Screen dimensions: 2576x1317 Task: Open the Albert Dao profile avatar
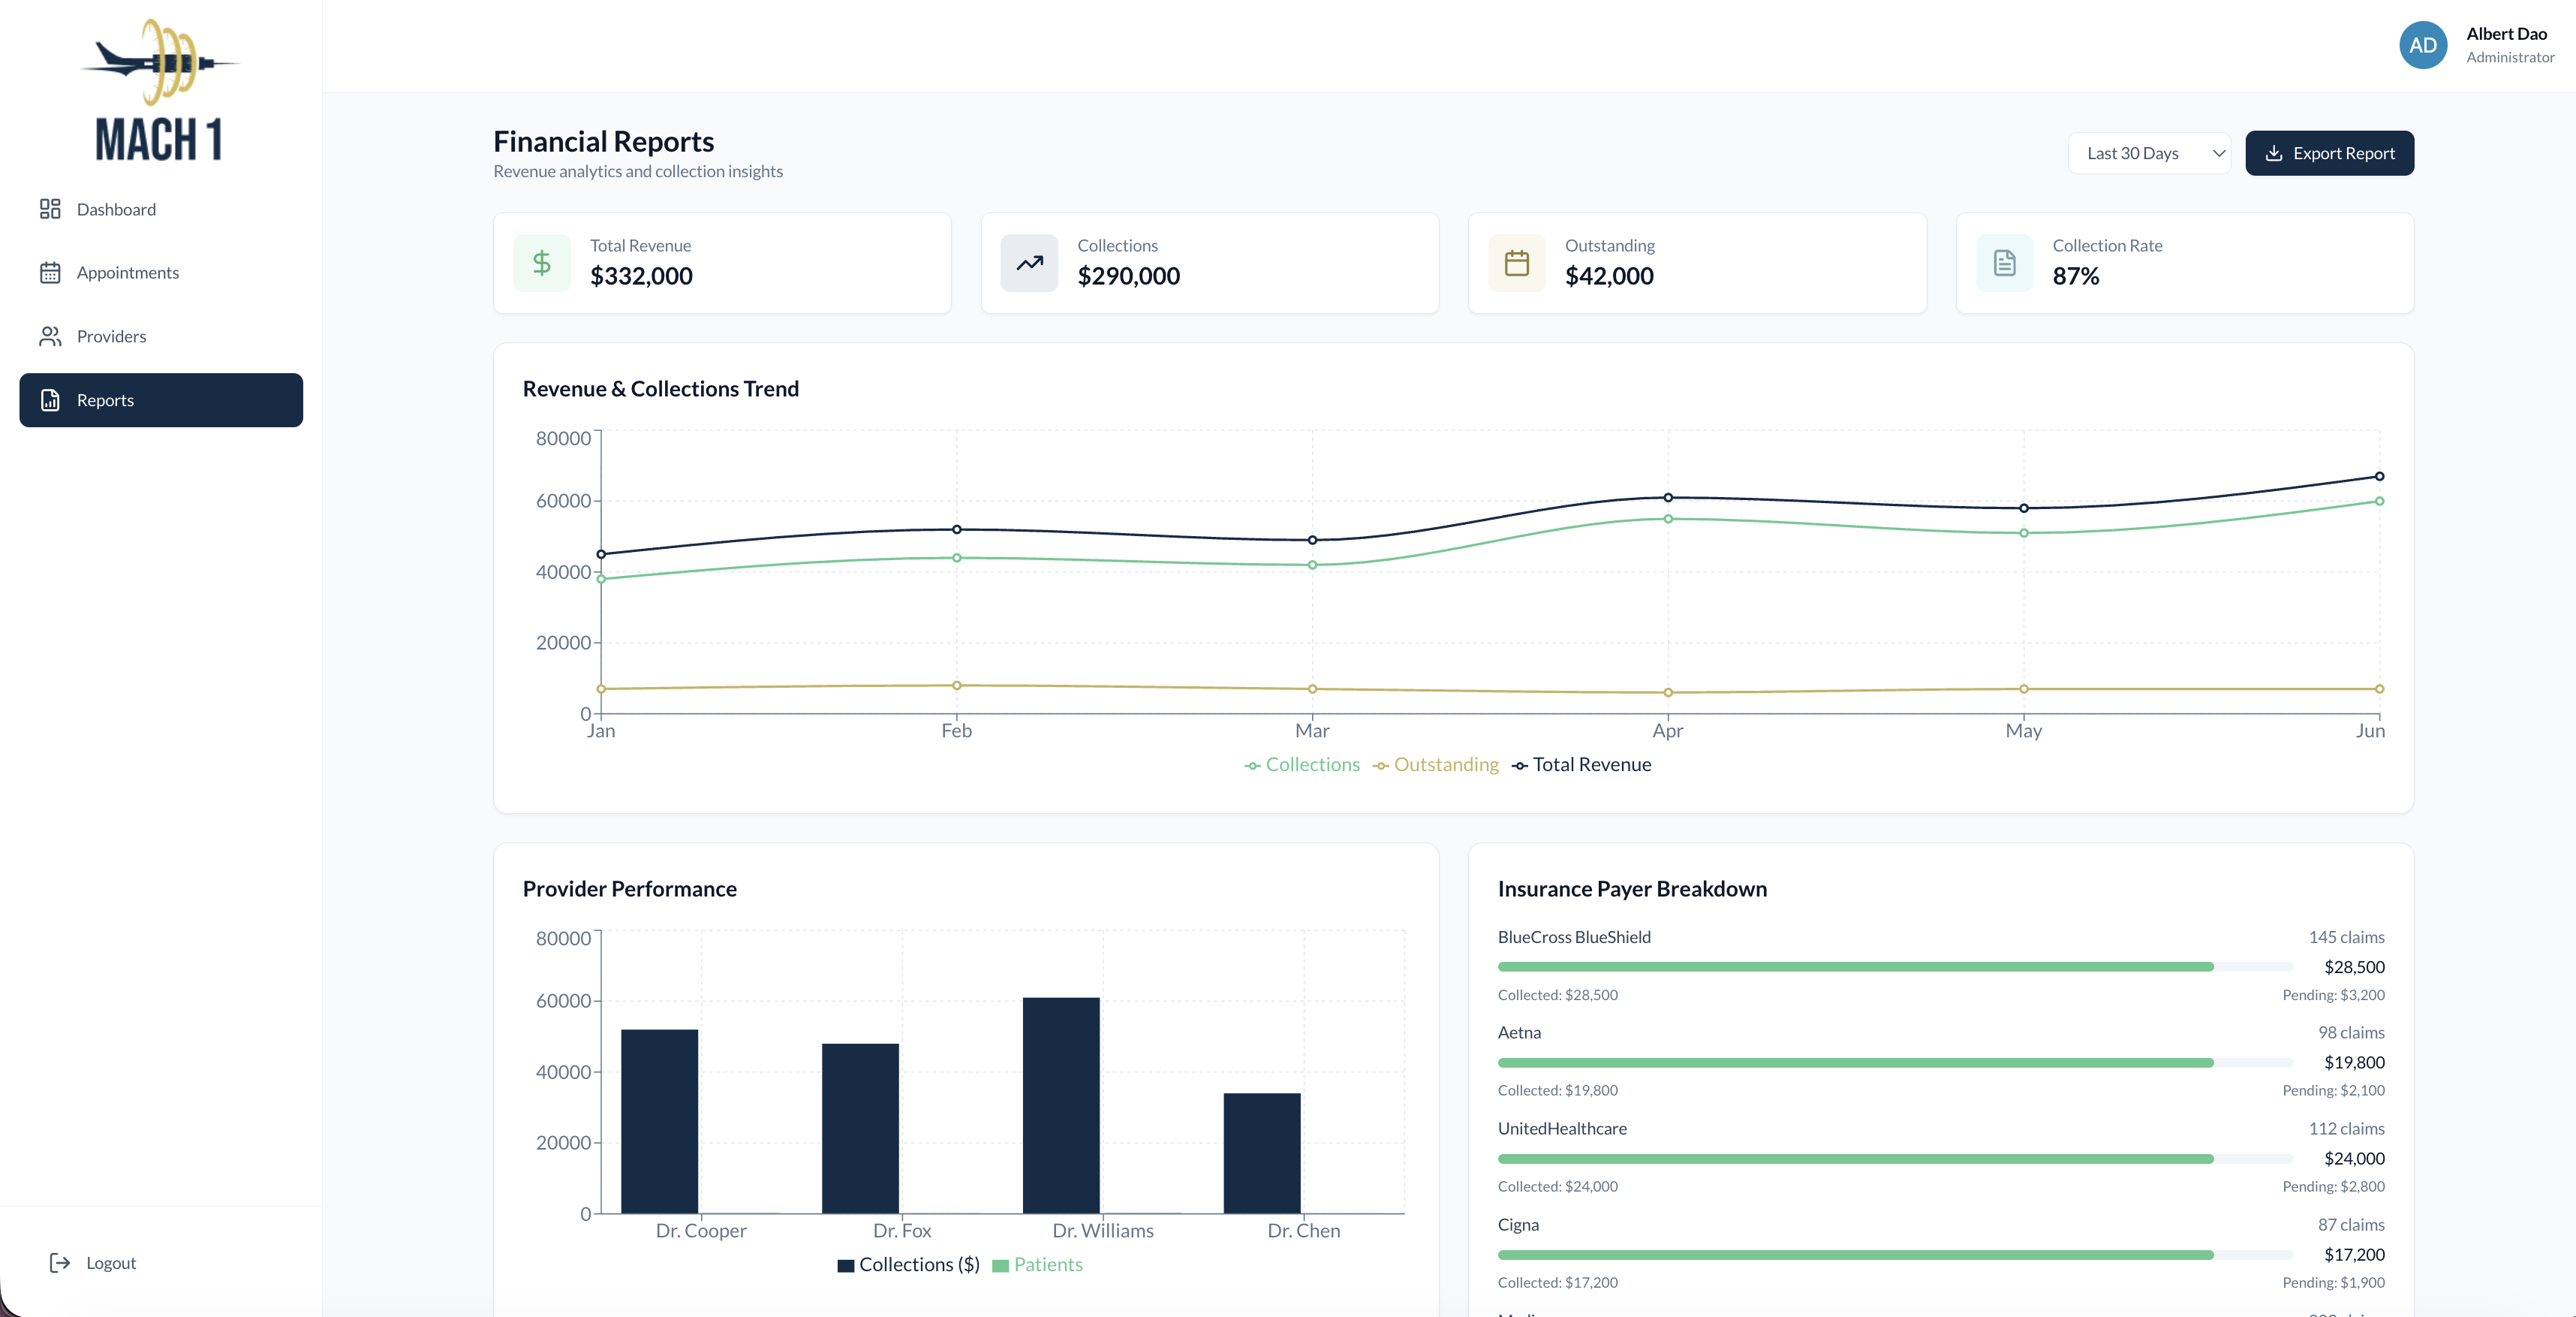2422,45
